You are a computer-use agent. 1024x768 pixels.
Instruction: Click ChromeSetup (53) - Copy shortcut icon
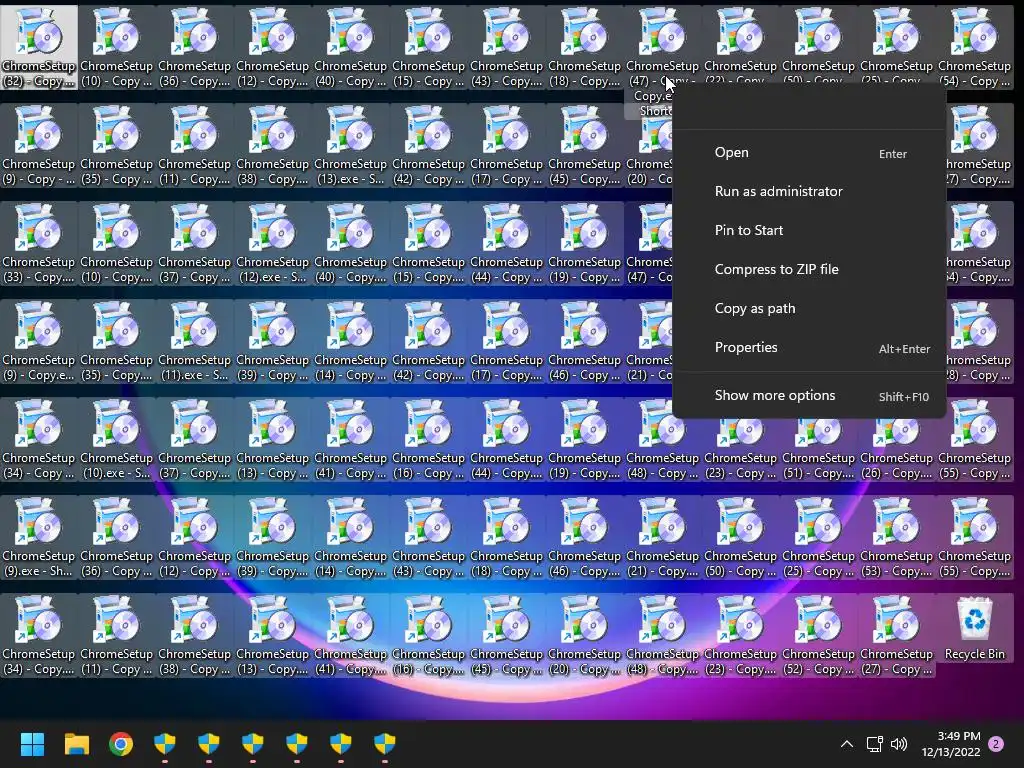coord(896,537)
